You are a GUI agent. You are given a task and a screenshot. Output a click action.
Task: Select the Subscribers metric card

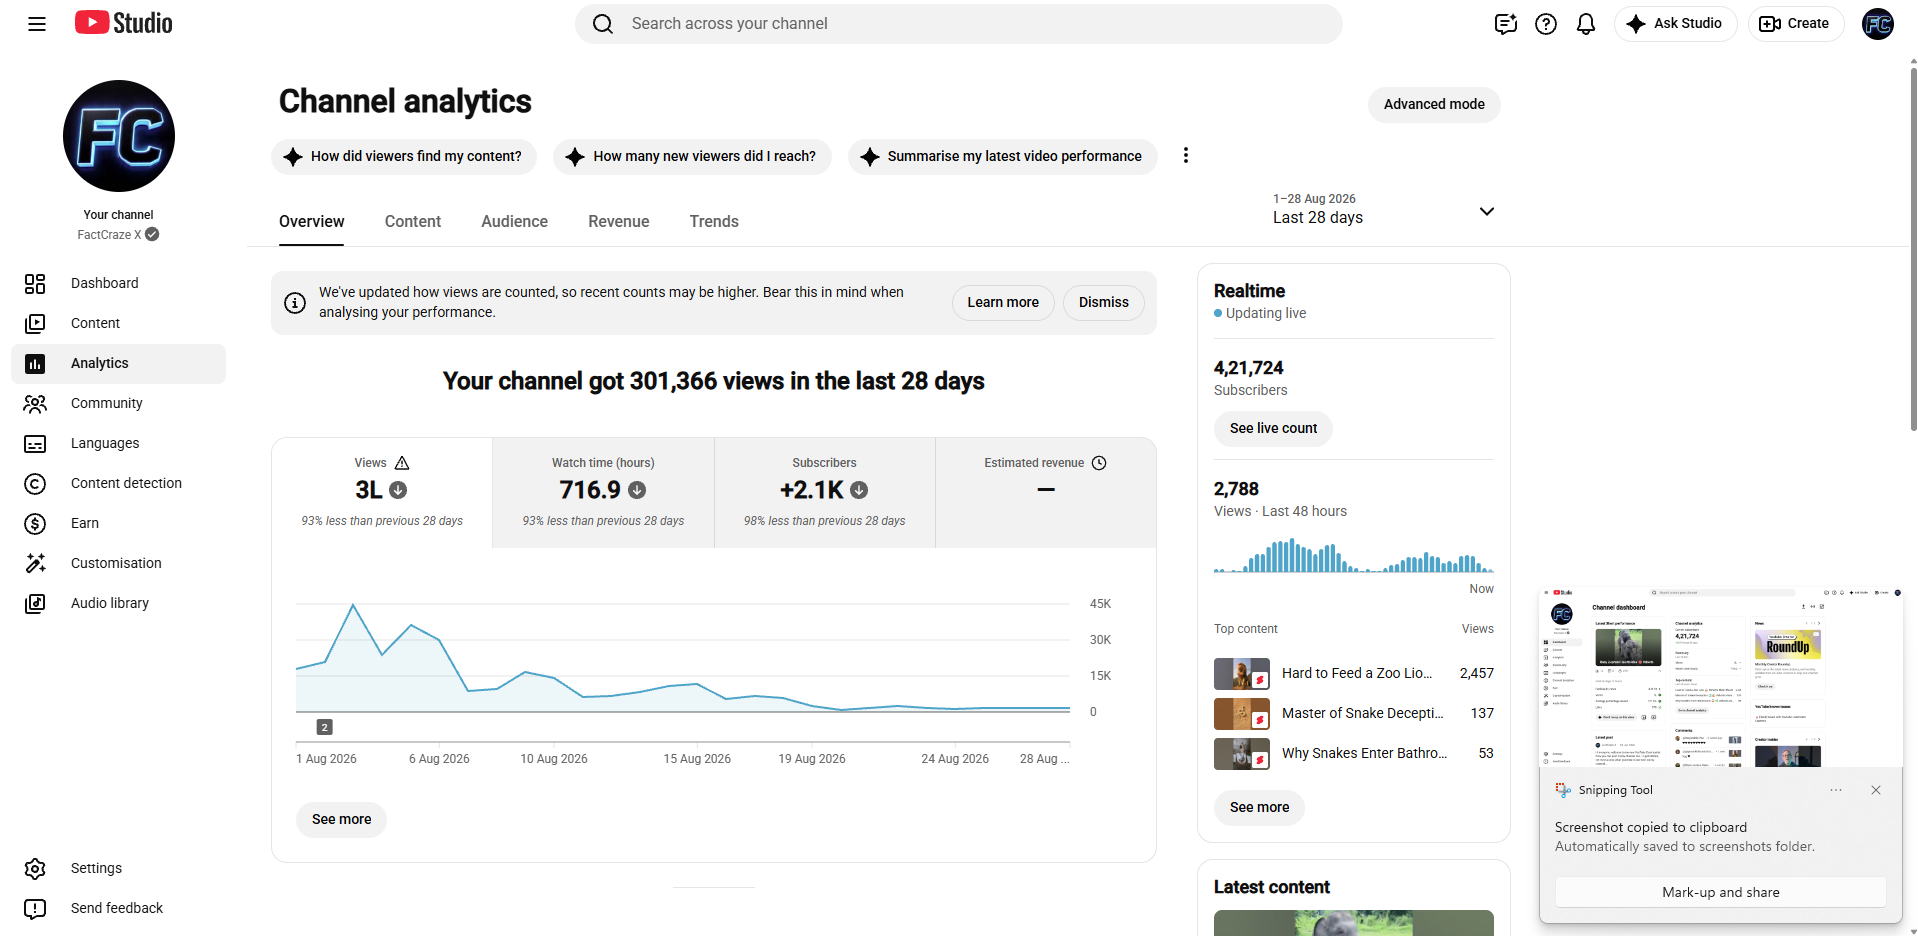click(x=825, y=493)
